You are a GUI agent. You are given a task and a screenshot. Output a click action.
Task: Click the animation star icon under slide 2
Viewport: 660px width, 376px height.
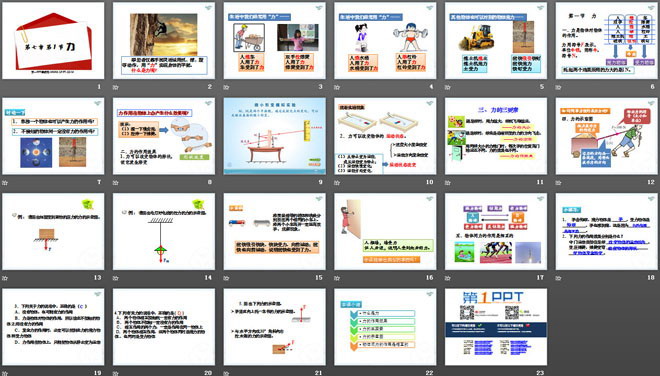pos(116,87)
